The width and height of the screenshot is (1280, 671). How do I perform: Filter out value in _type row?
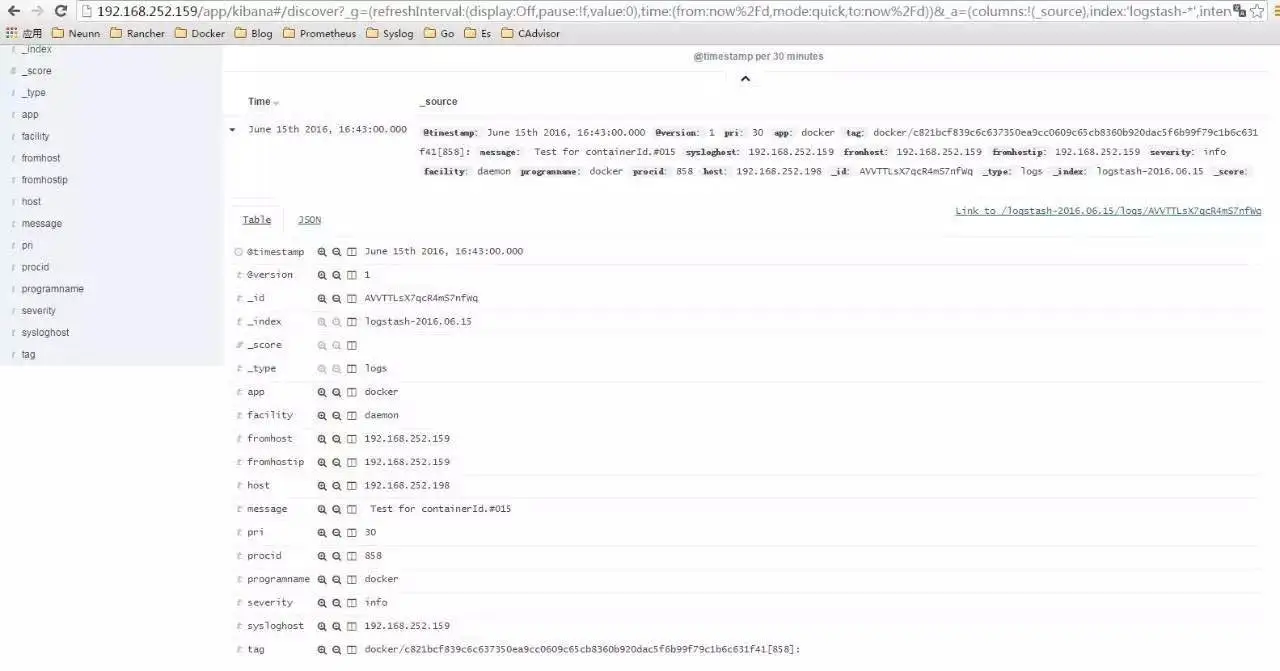coord(337,369)
